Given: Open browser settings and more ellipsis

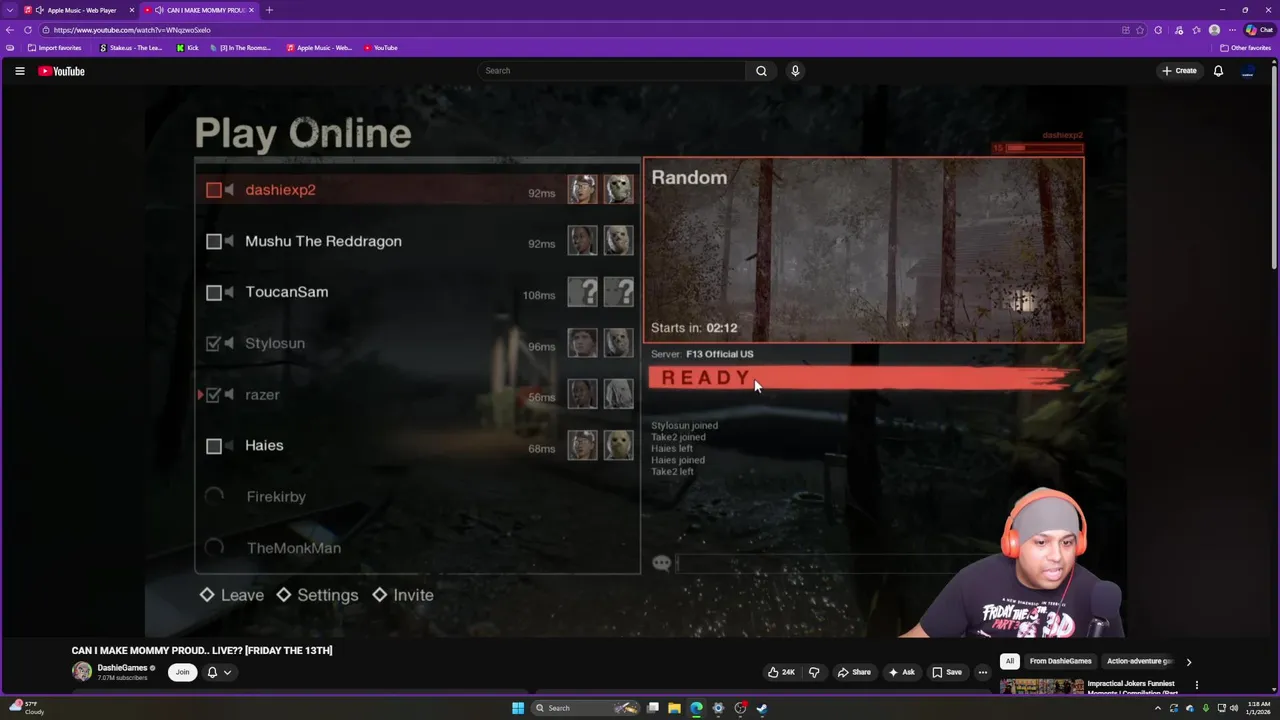Looking at the screenshot, I should tap(1232, 30).
